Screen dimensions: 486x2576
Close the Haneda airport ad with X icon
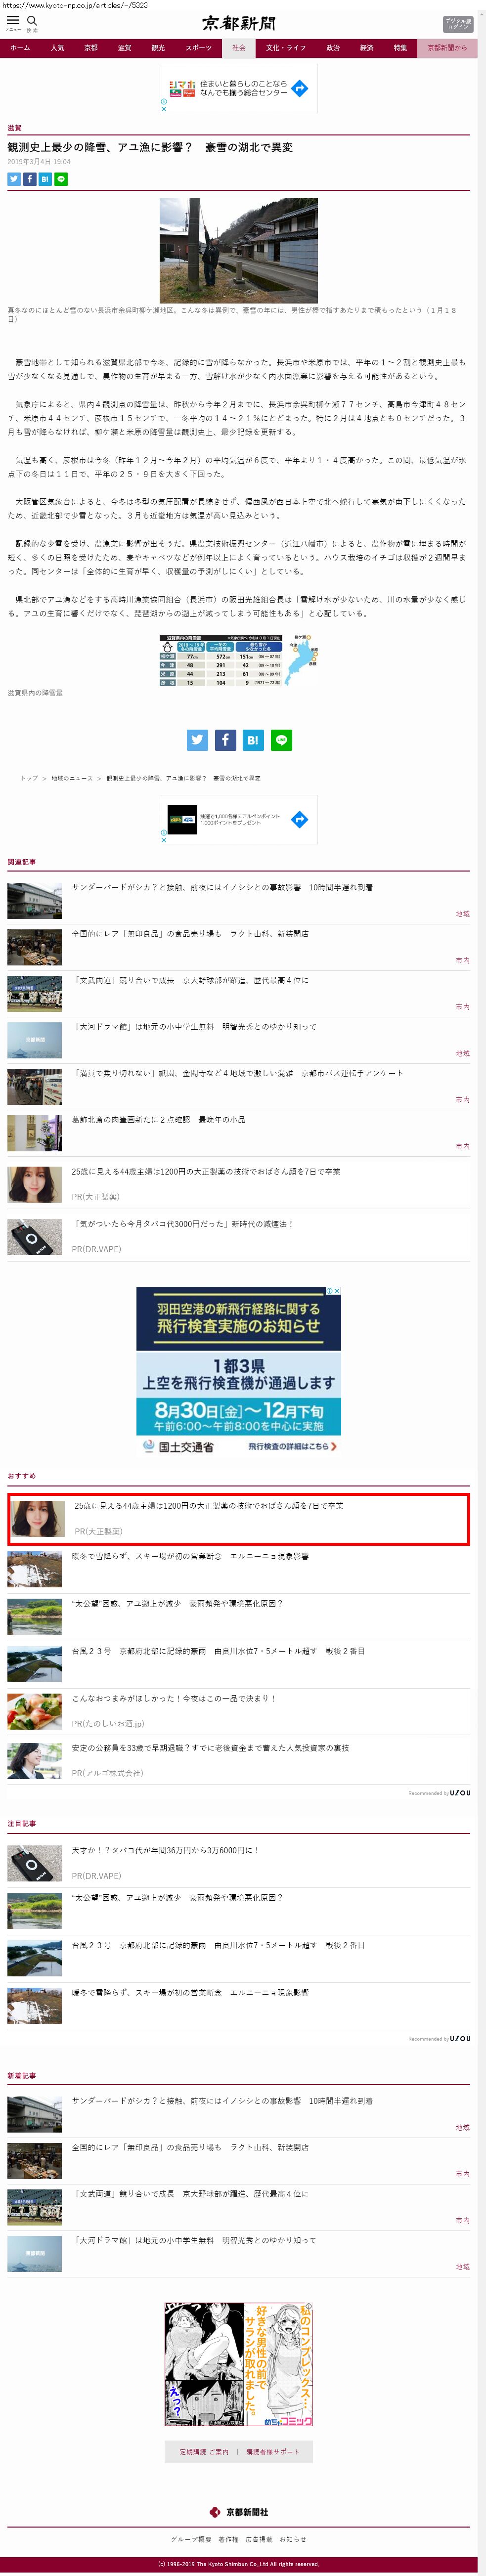point(337,1291)
